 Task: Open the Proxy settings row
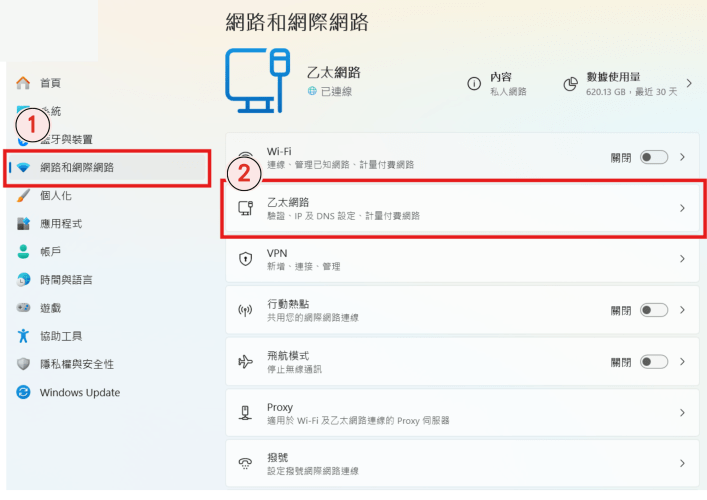click(x=462, y=413)
